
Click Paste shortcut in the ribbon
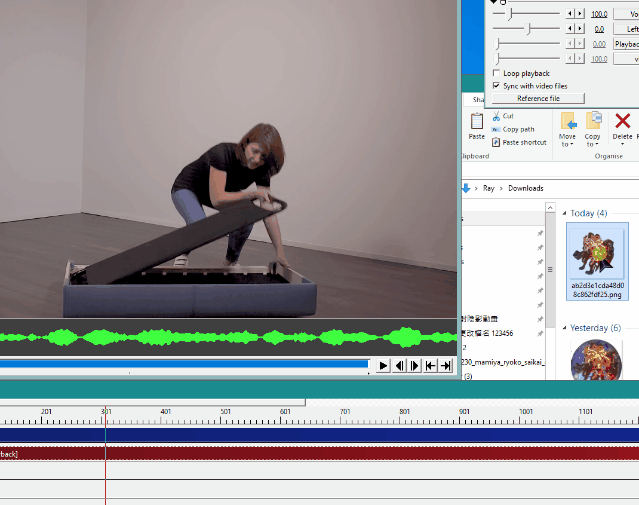click(519, 142)
